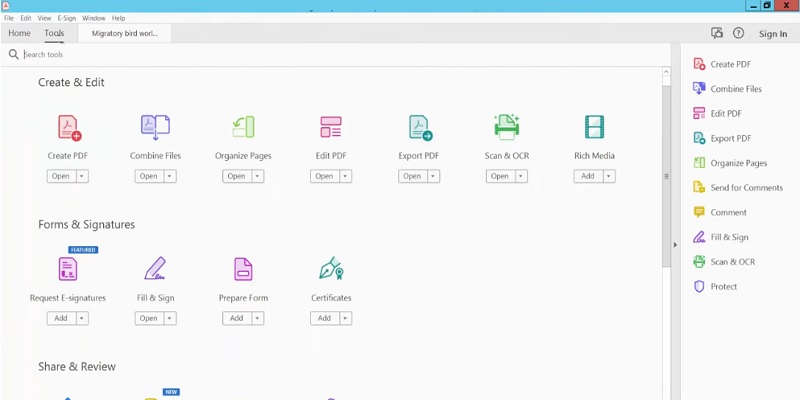Click Edit PDF icon in right sidebar
800x400 pixels.
(699, 113)
